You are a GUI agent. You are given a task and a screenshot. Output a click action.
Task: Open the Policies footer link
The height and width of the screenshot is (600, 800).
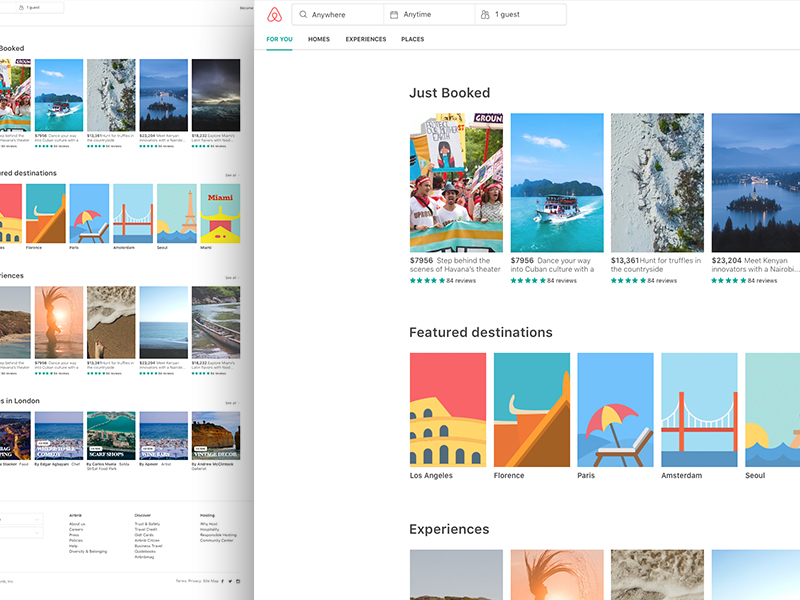tap(76, 540)
